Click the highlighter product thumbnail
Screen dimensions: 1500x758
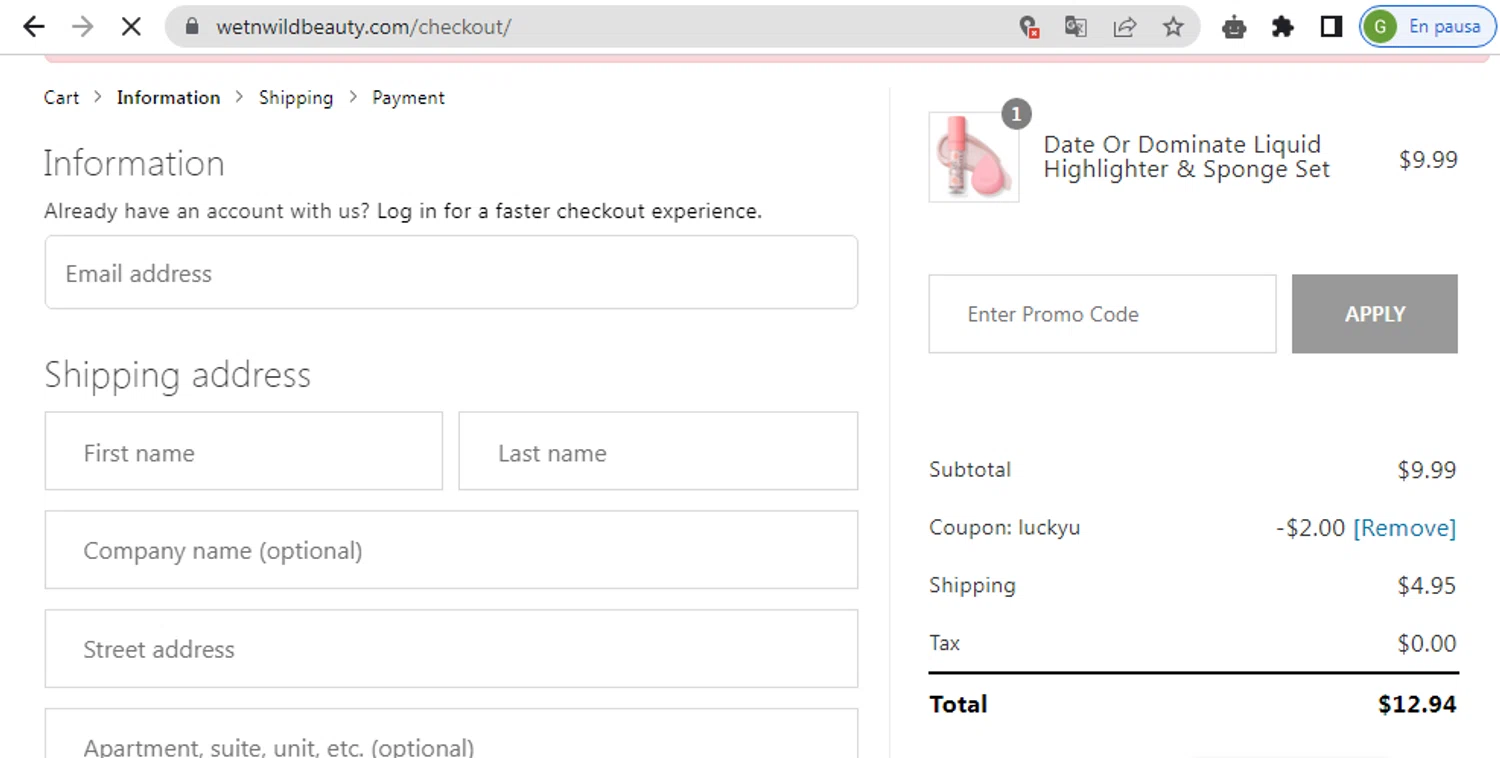click(974, 157)
